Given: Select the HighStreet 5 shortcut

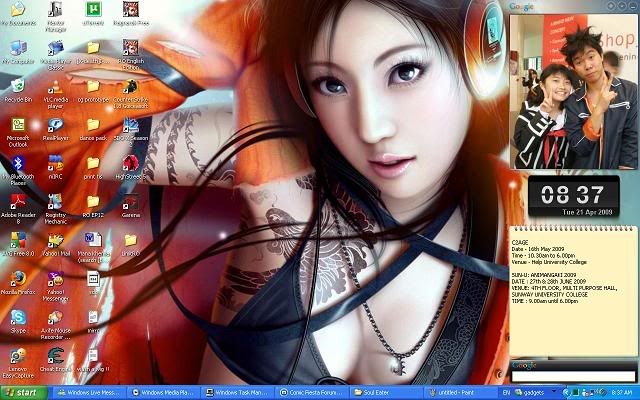Looking at the screenshot, I should click(131, 167).
